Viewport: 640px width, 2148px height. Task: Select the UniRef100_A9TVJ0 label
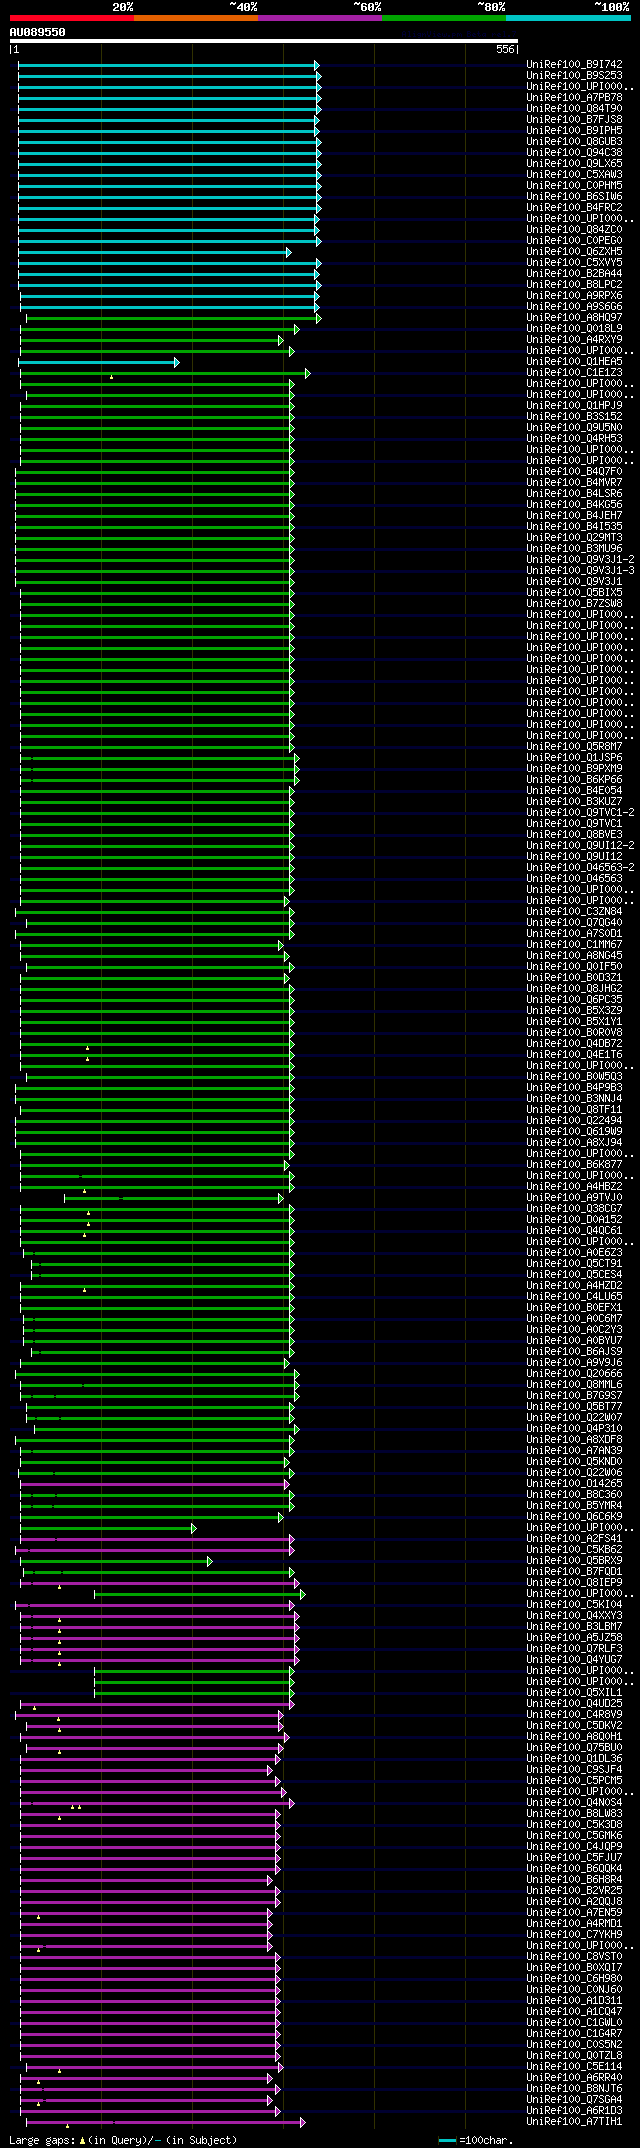coord(574,1197)
